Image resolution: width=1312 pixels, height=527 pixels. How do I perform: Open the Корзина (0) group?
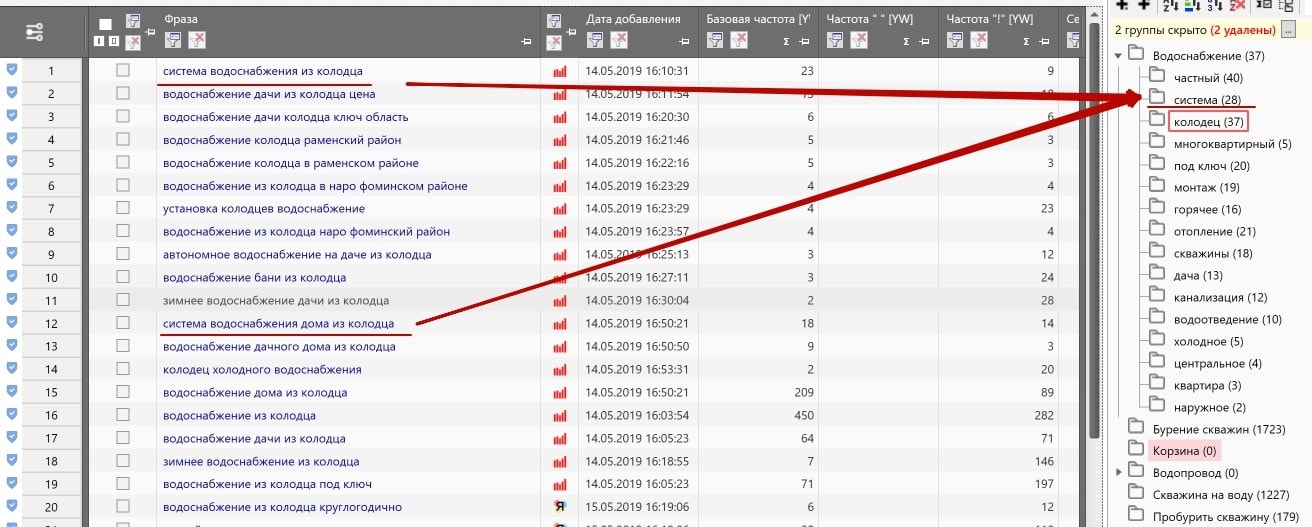click(x=1182, y=451)
